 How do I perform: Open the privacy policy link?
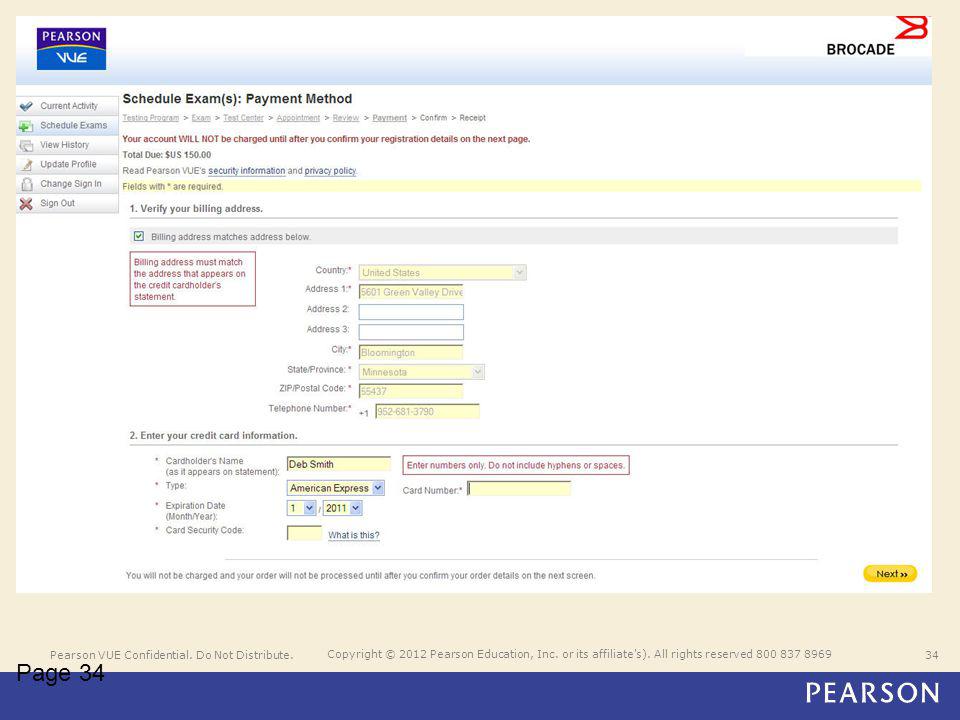pyautogui.click(x=330, y=171)
